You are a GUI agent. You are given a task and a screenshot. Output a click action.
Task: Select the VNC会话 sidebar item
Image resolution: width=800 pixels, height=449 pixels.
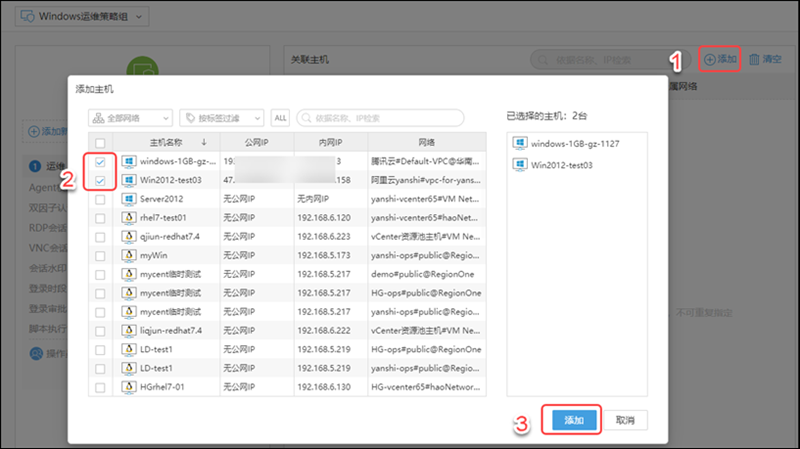coord(47,248)
